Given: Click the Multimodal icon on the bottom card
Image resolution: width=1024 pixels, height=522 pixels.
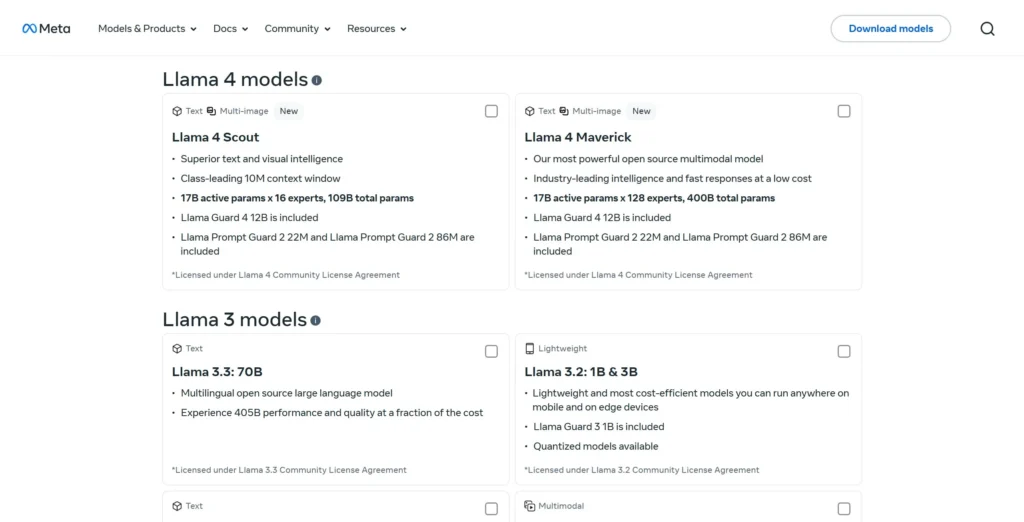Looking at the screenshot, I should click(530, 506).
